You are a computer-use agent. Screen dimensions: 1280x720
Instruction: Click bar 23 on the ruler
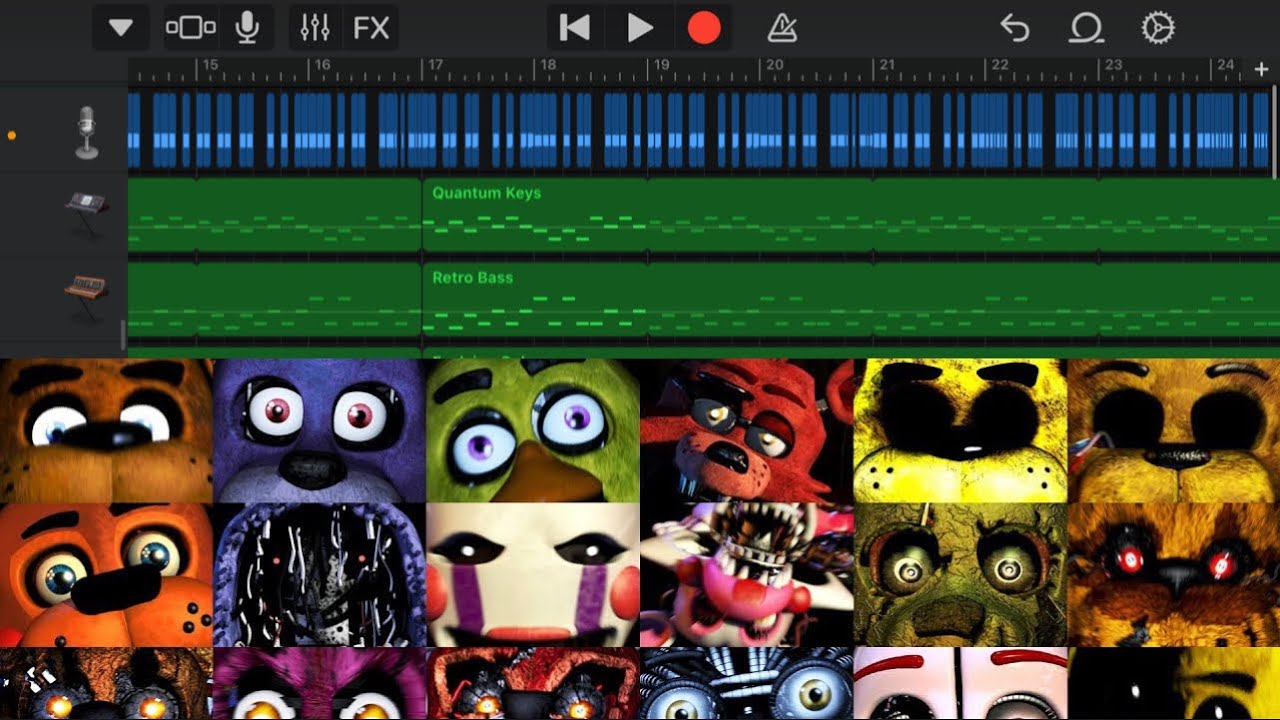1112,65
